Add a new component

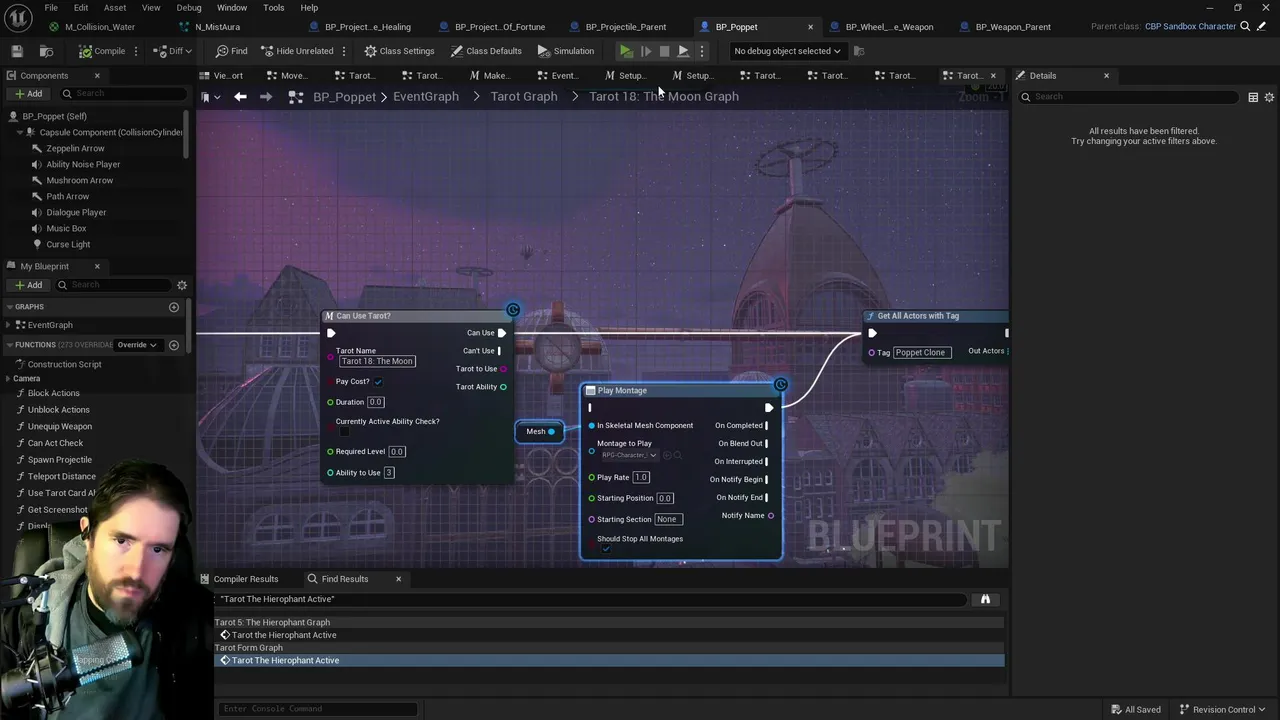tap(28, 94)
